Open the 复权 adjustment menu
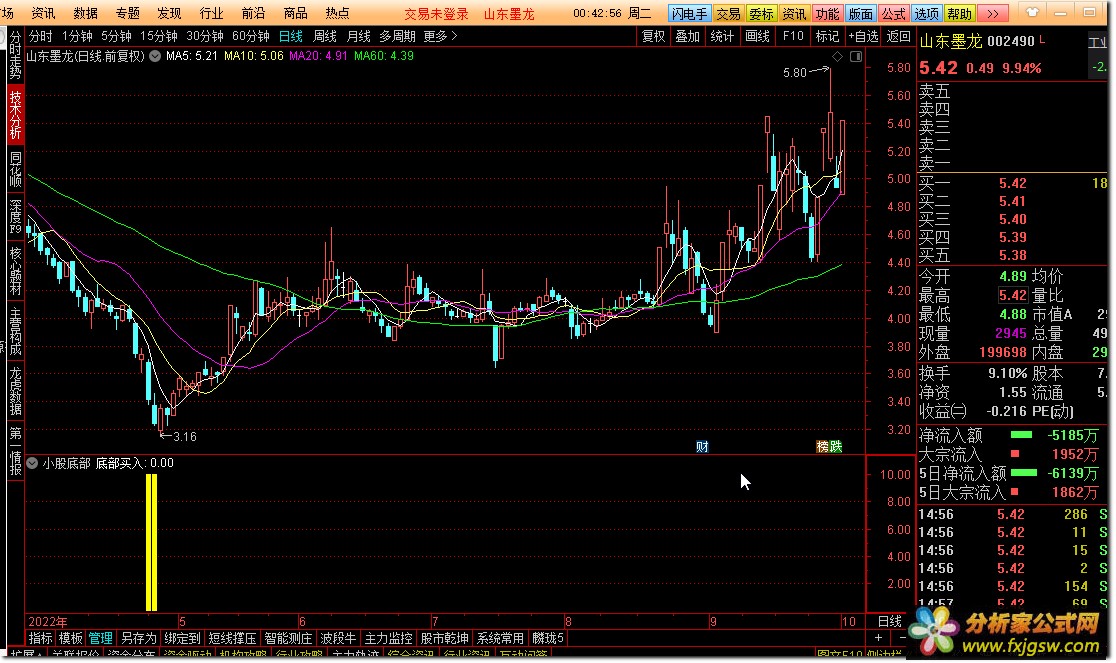Viewport: 1116px width, 663px height. [653, 36]
